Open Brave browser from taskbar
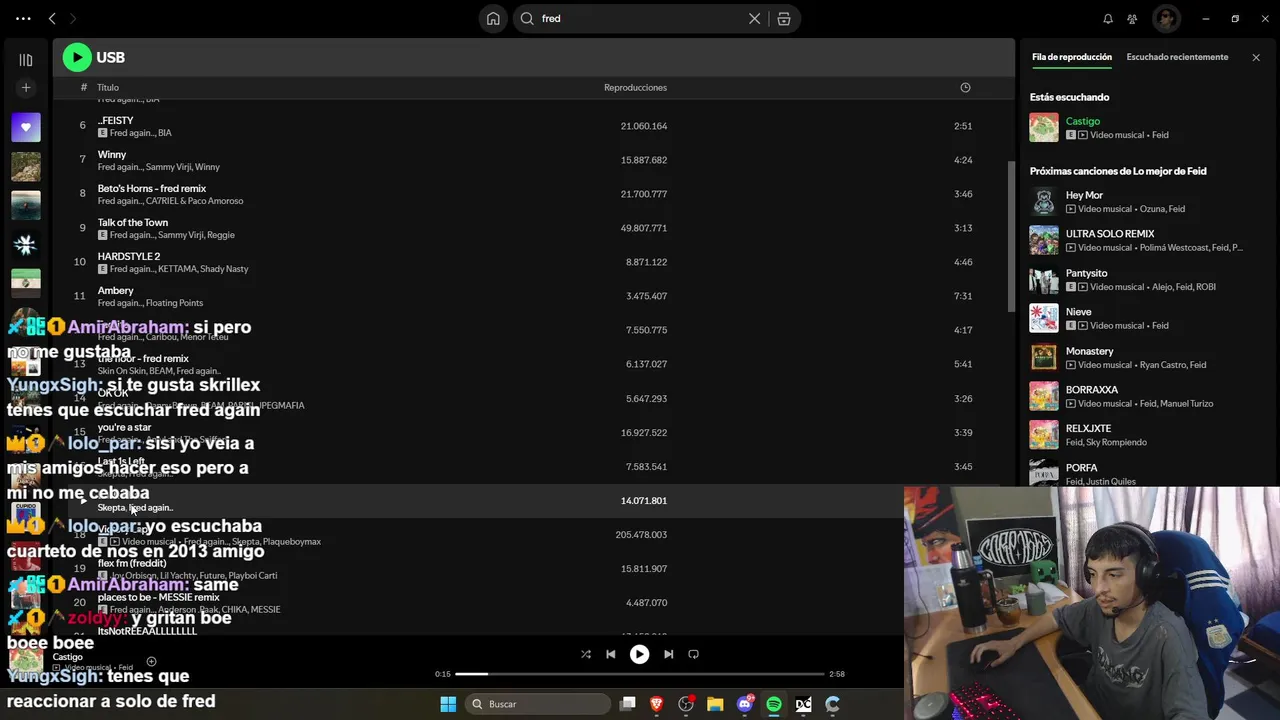 click(x=657, y=704)
